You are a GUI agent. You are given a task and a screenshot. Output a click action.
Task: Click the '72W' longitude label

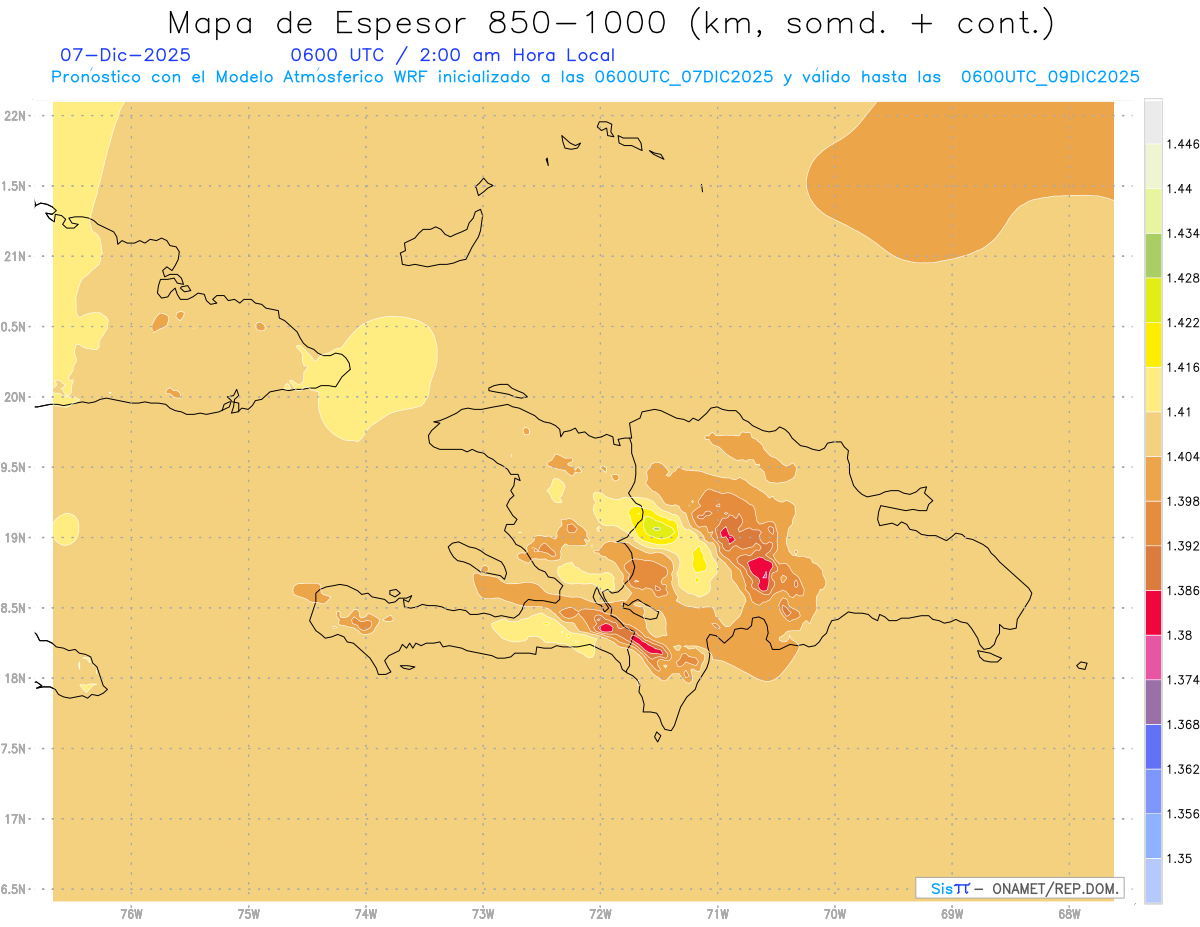click(600, 914)
